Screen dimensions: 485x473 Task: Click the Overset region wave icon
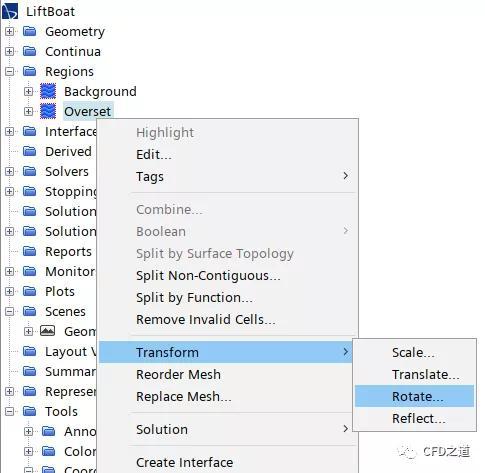tap(48, 111)
